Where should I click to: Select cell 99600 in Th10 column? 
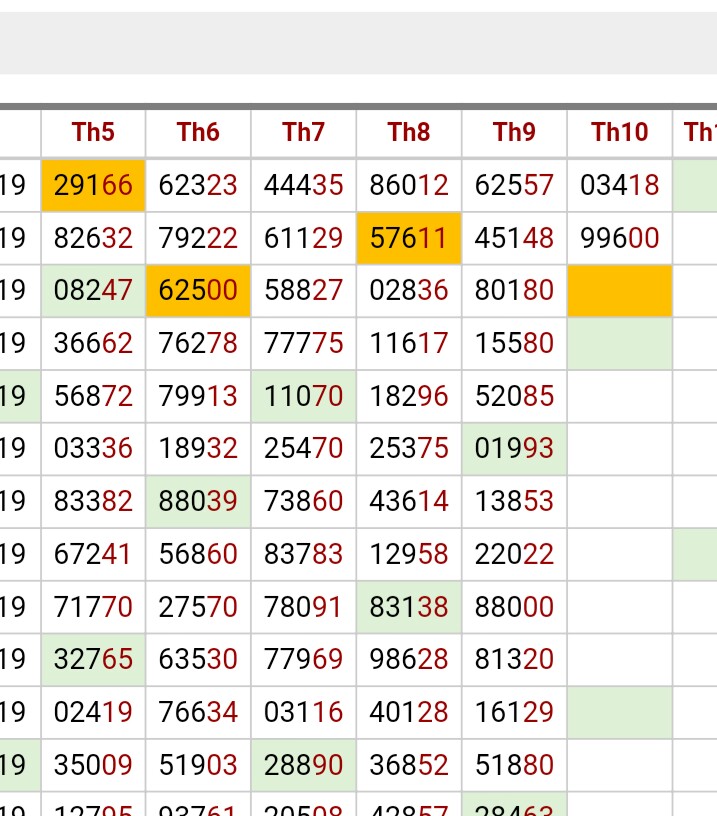619,238
